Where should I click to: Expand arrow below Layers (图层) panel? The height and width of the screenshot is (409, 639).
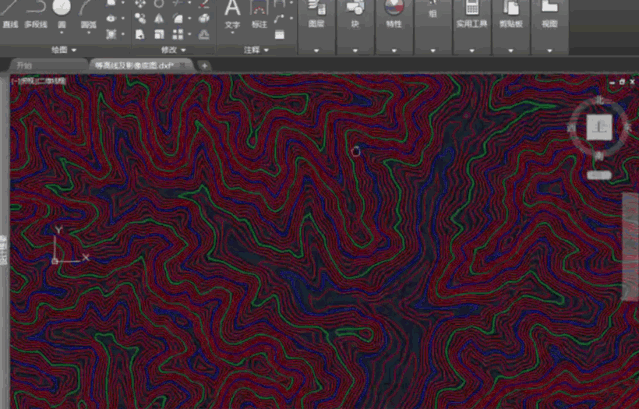316,51
